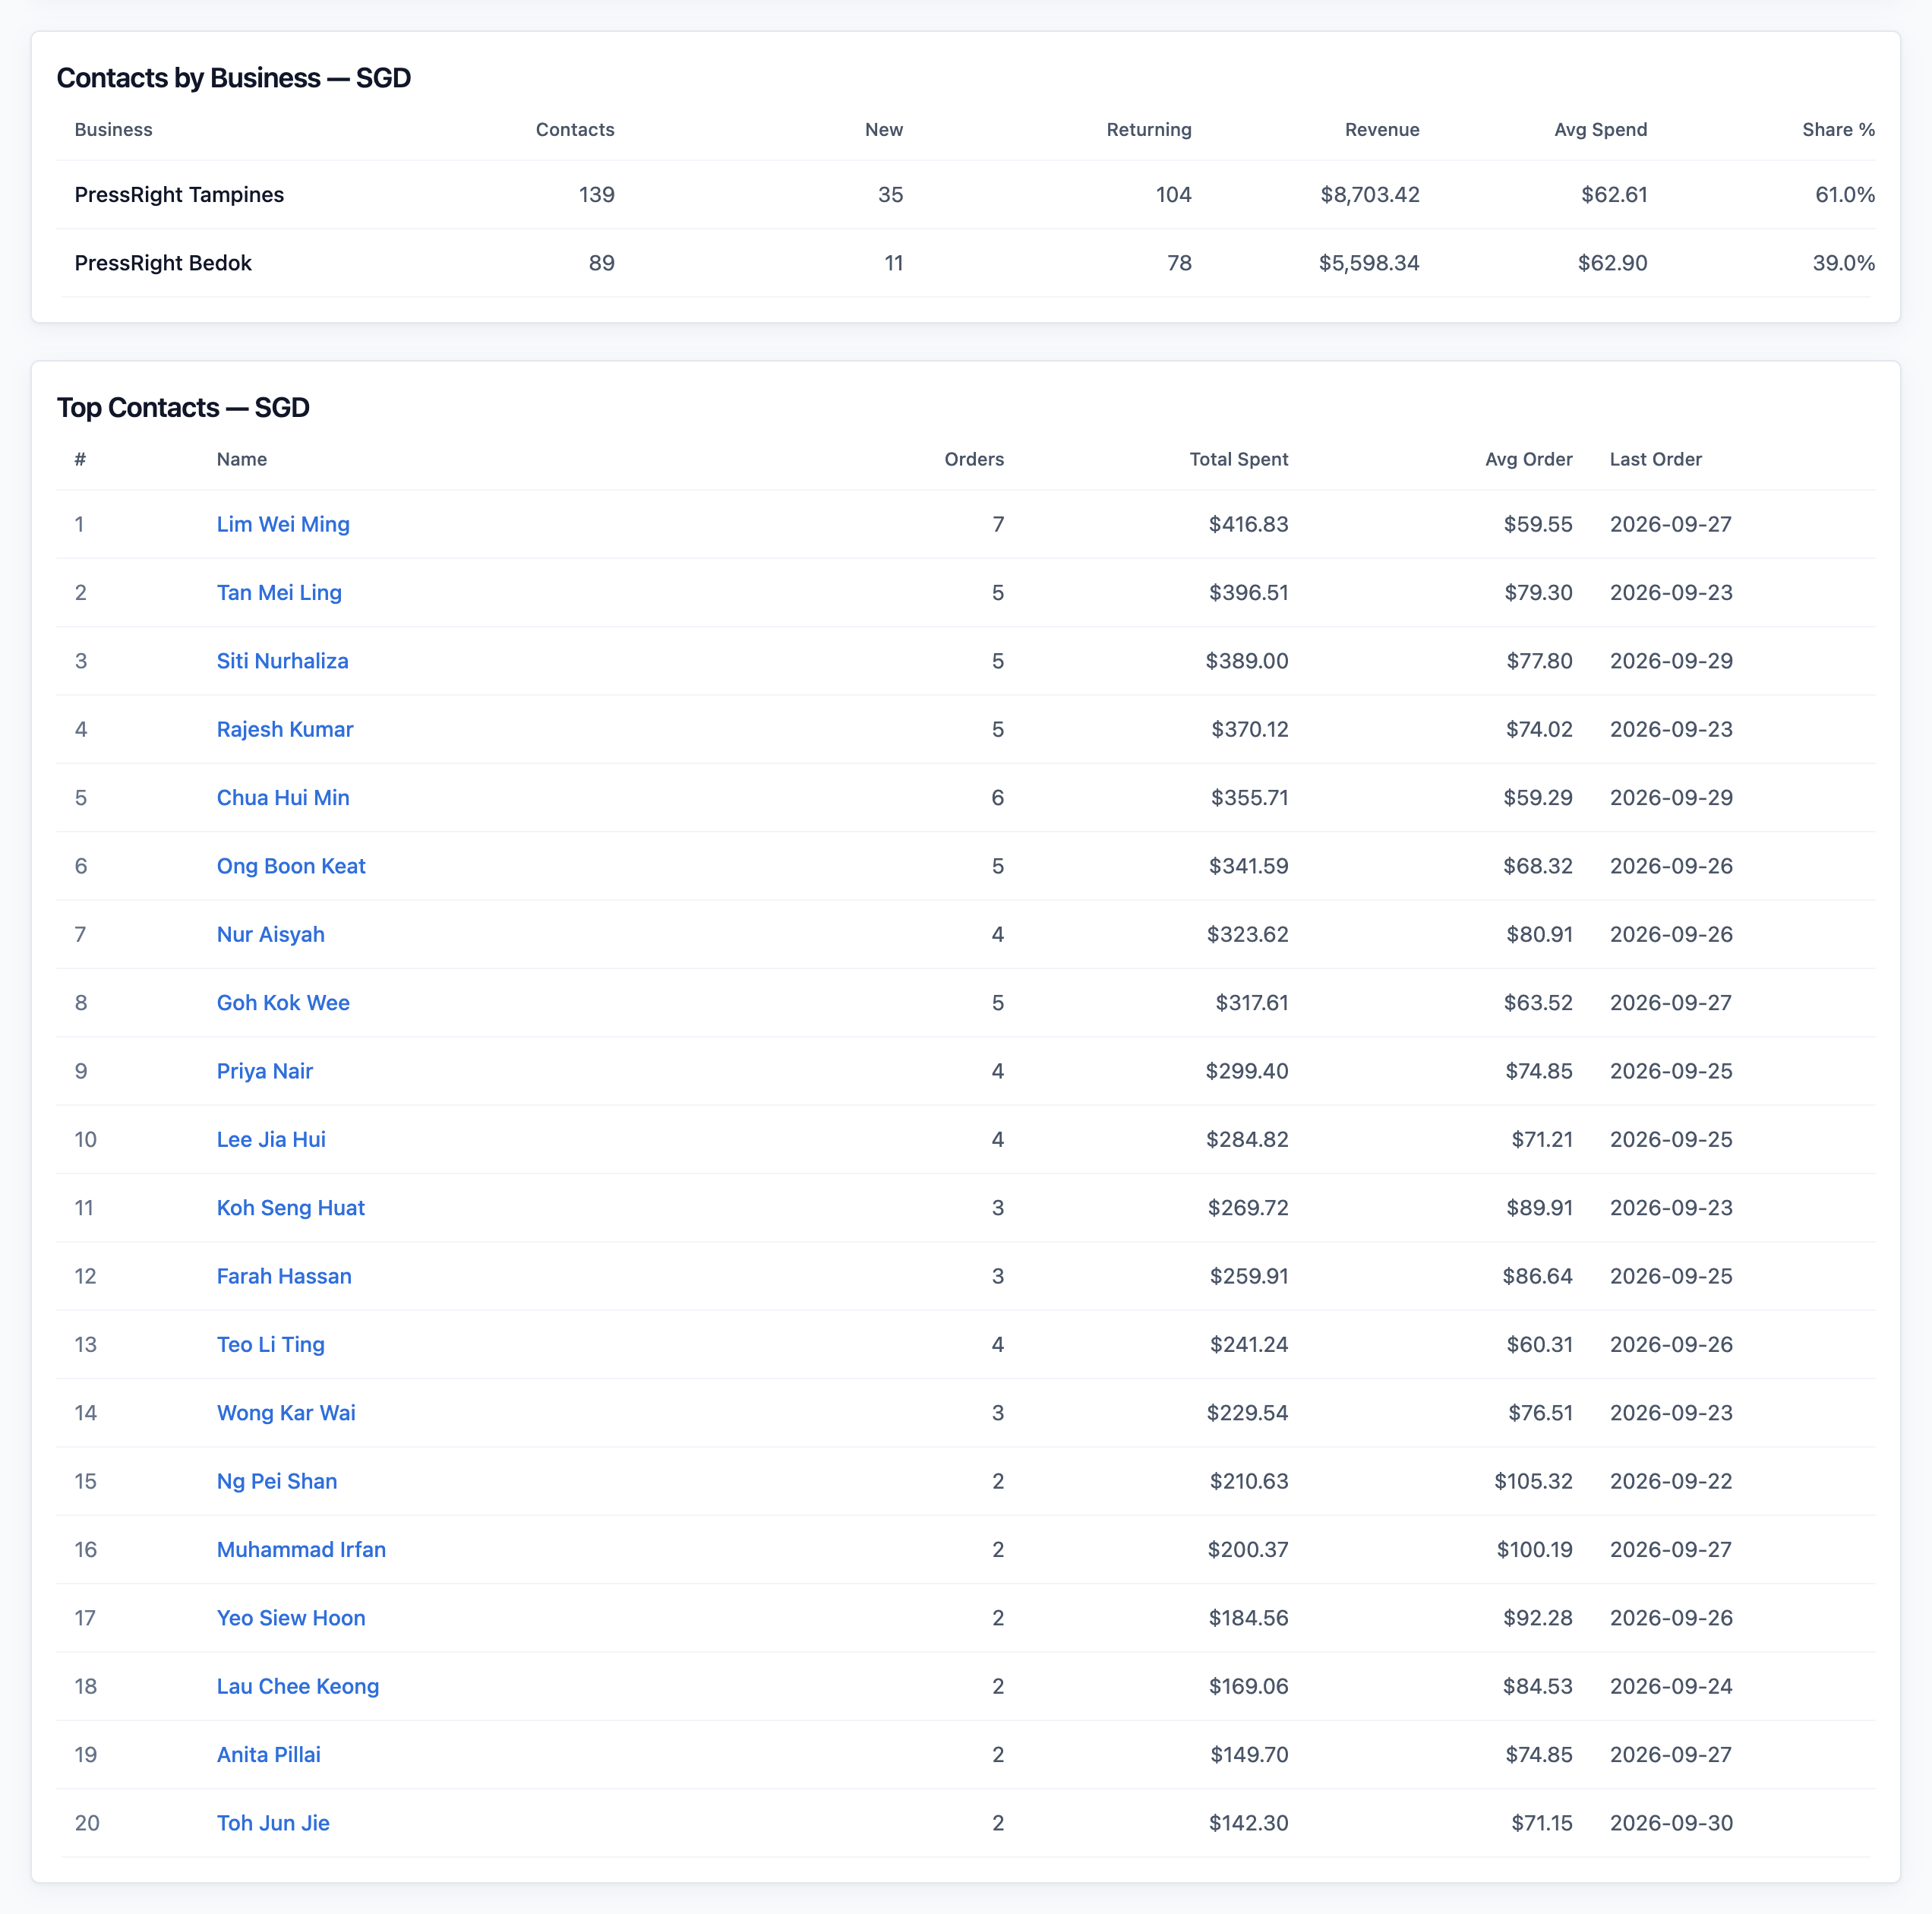The image size is (1932, 1914).
Task: Open Nur Aisyah contact link
Action: pos(271,934)
